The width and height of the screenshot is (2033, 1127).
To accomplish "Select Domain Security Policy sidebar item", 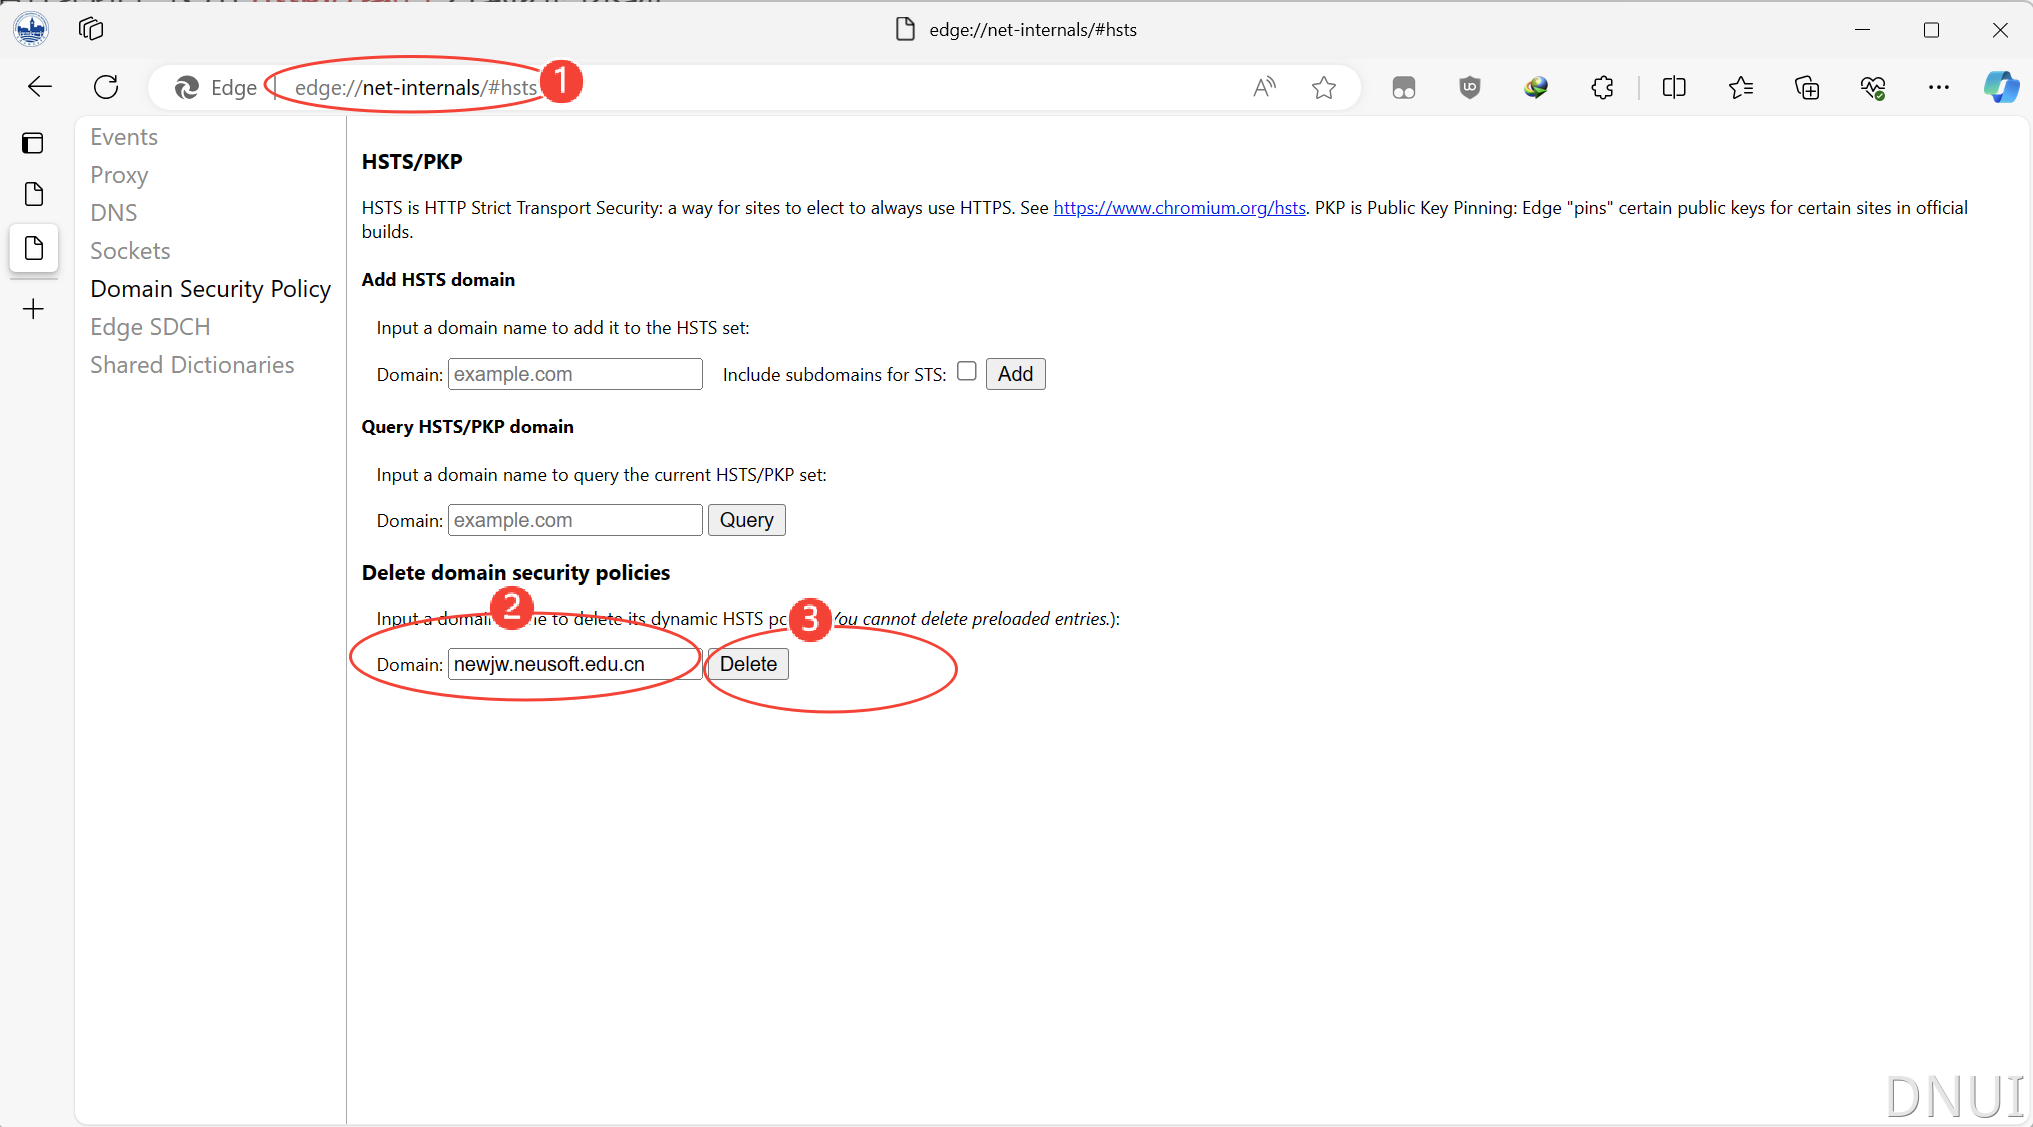I will click(210, 289).
